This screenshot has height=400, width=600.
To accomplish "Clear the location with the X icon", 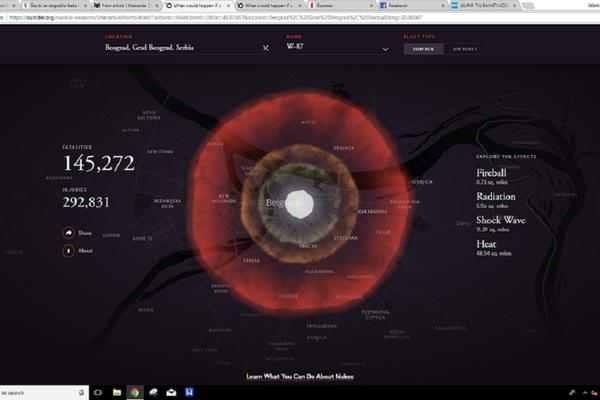I will [x=266, y=47].
